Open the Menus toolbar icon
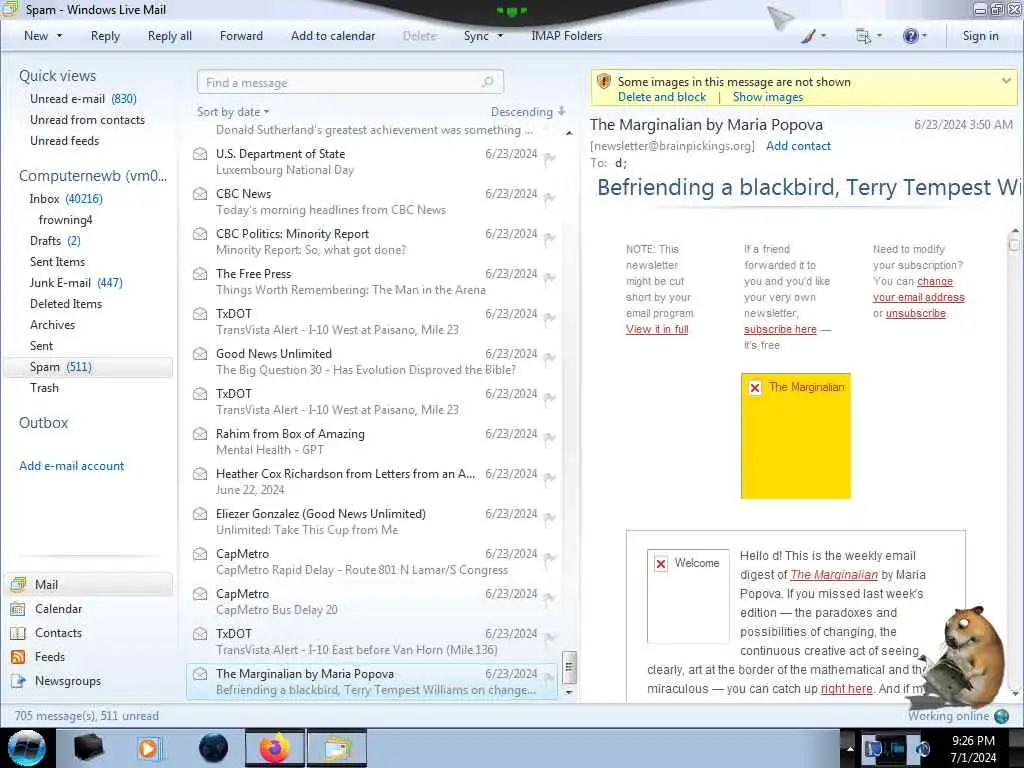Screen dimensions: 1024x768 coord(863,37)
